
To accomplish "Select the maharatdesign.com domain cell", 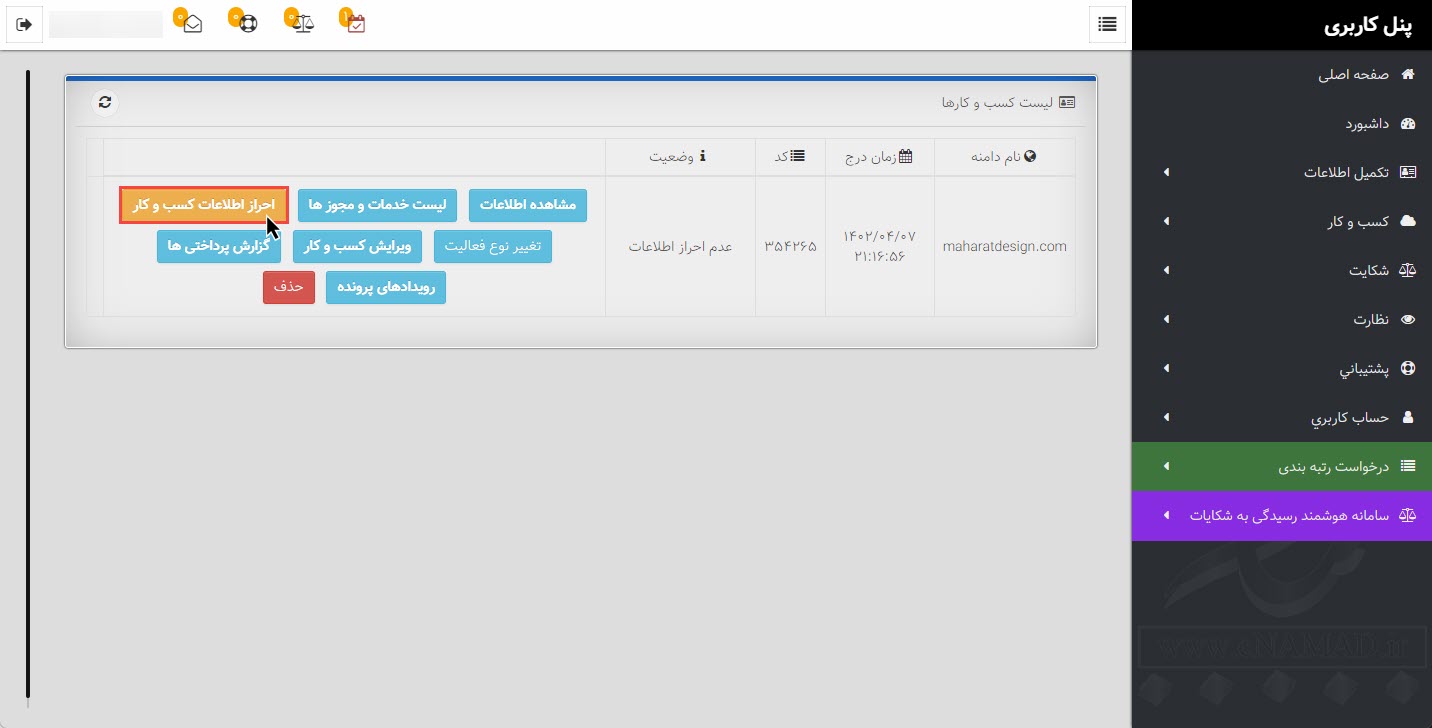I will (1004, 246).
